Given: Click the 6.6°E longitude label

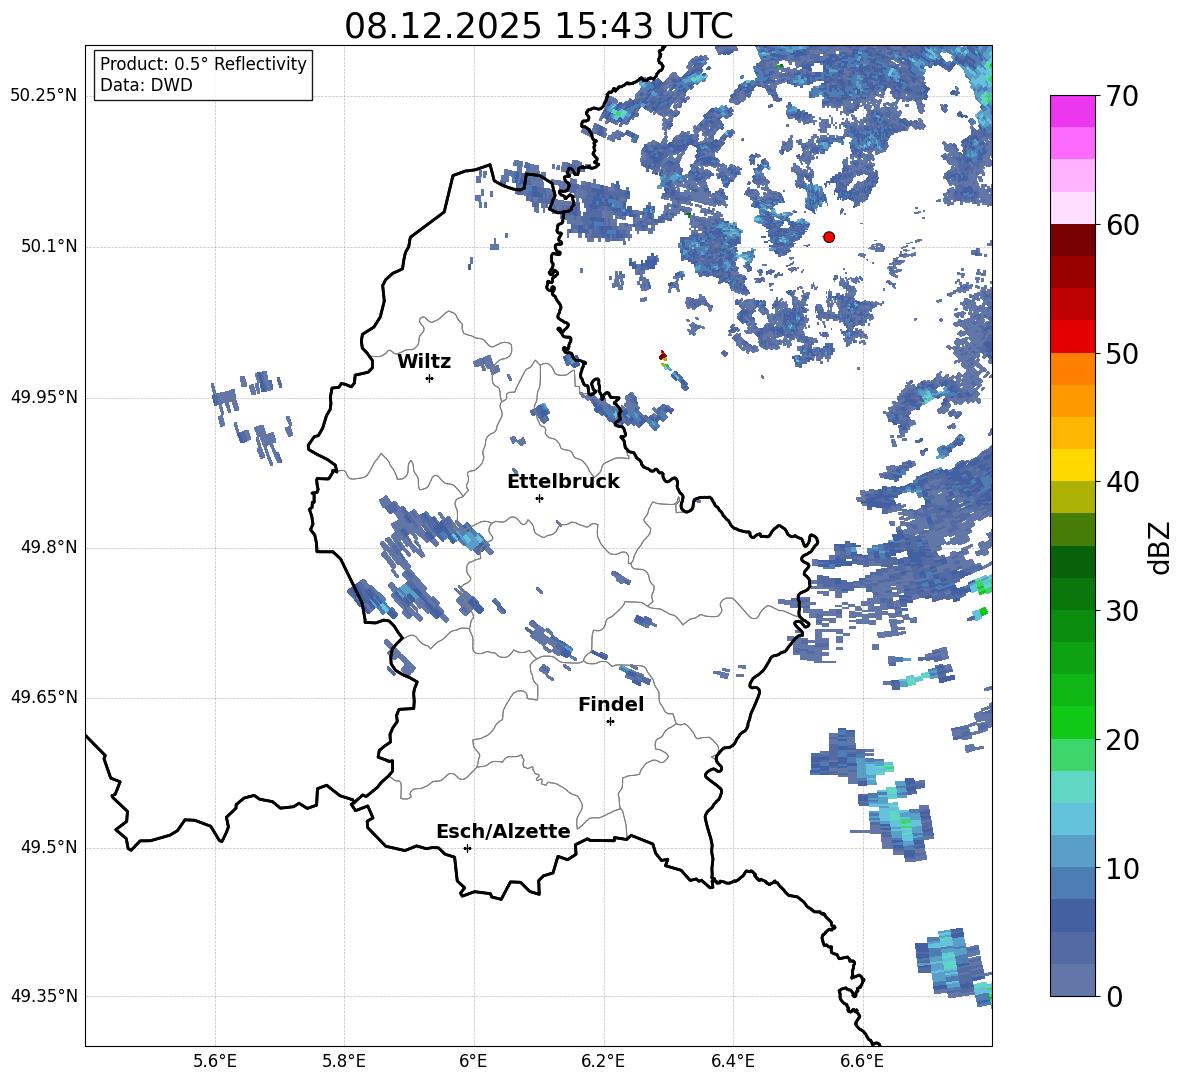Looking at the screenshot, I should pos(862,1062).
